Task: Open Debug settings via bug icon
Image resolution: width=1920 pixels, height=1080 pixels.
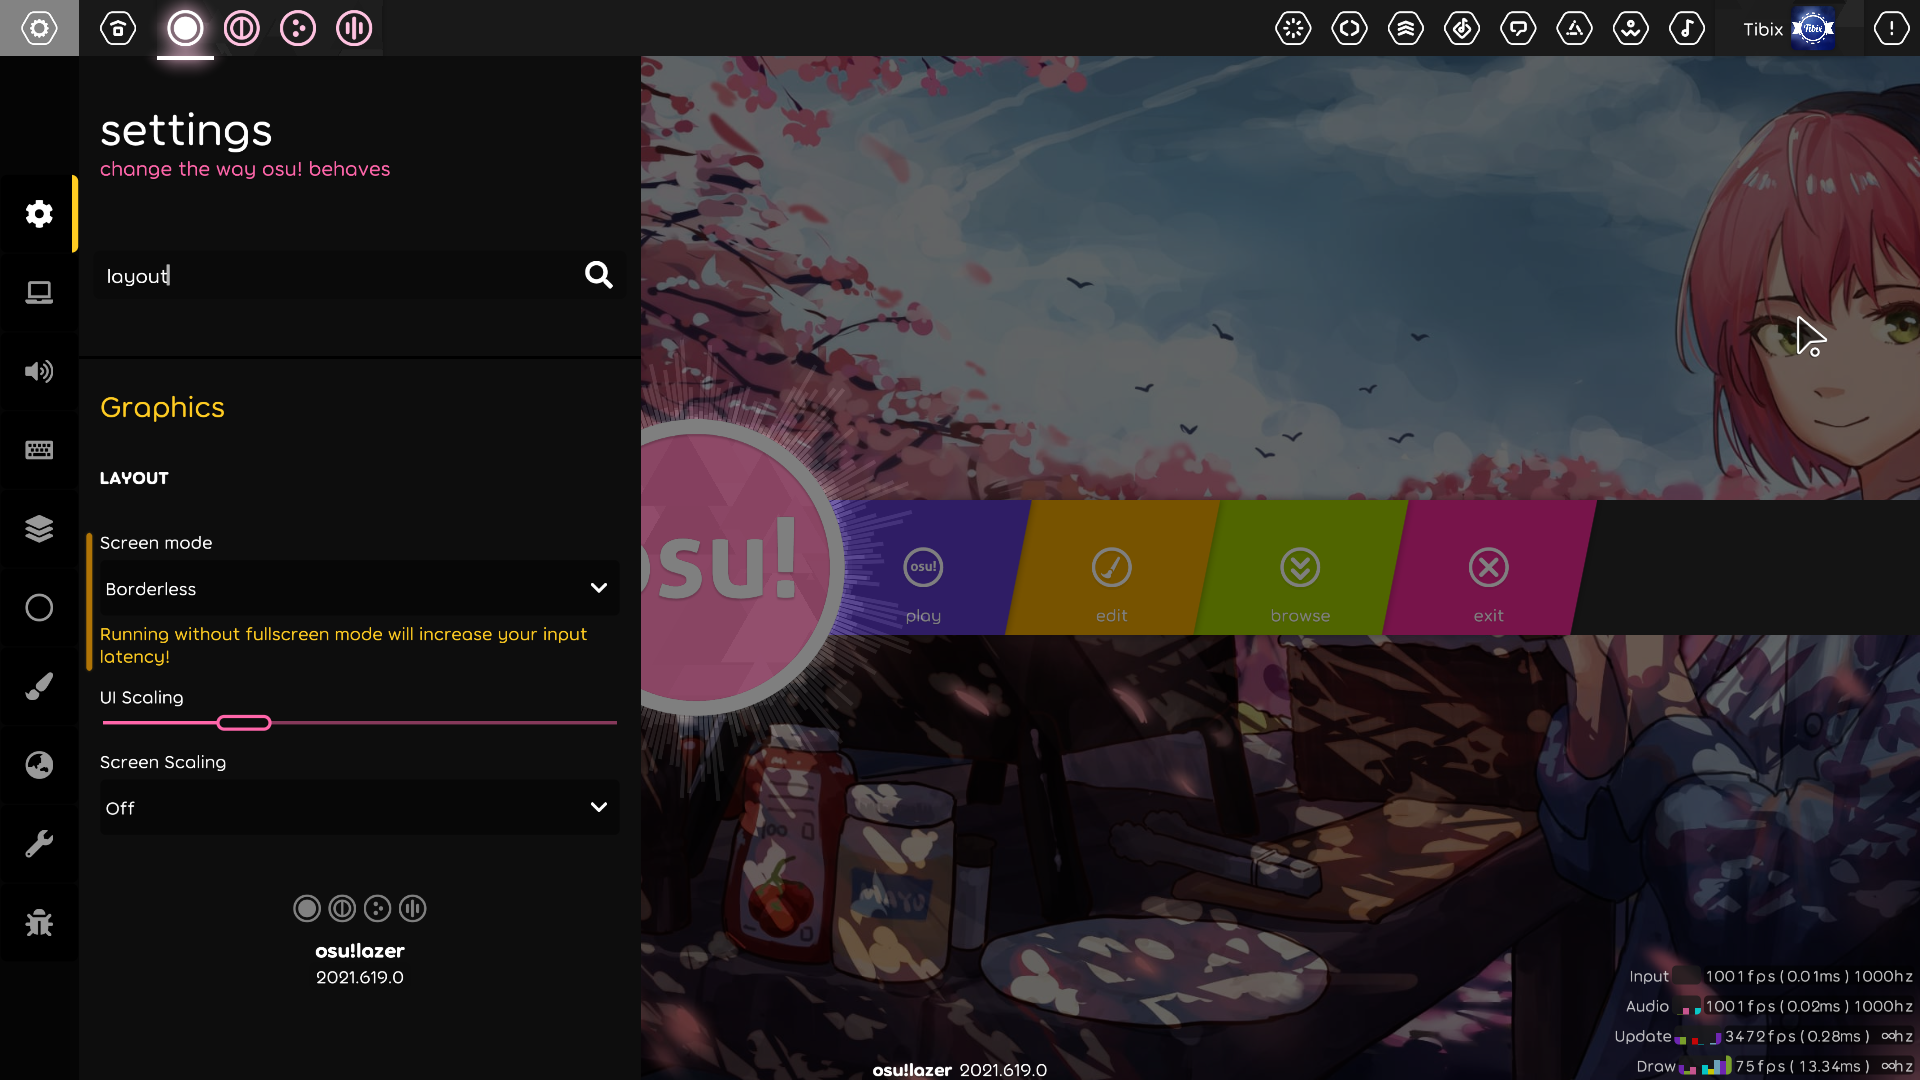Action: pyautogui.click(x=39, y=922)
